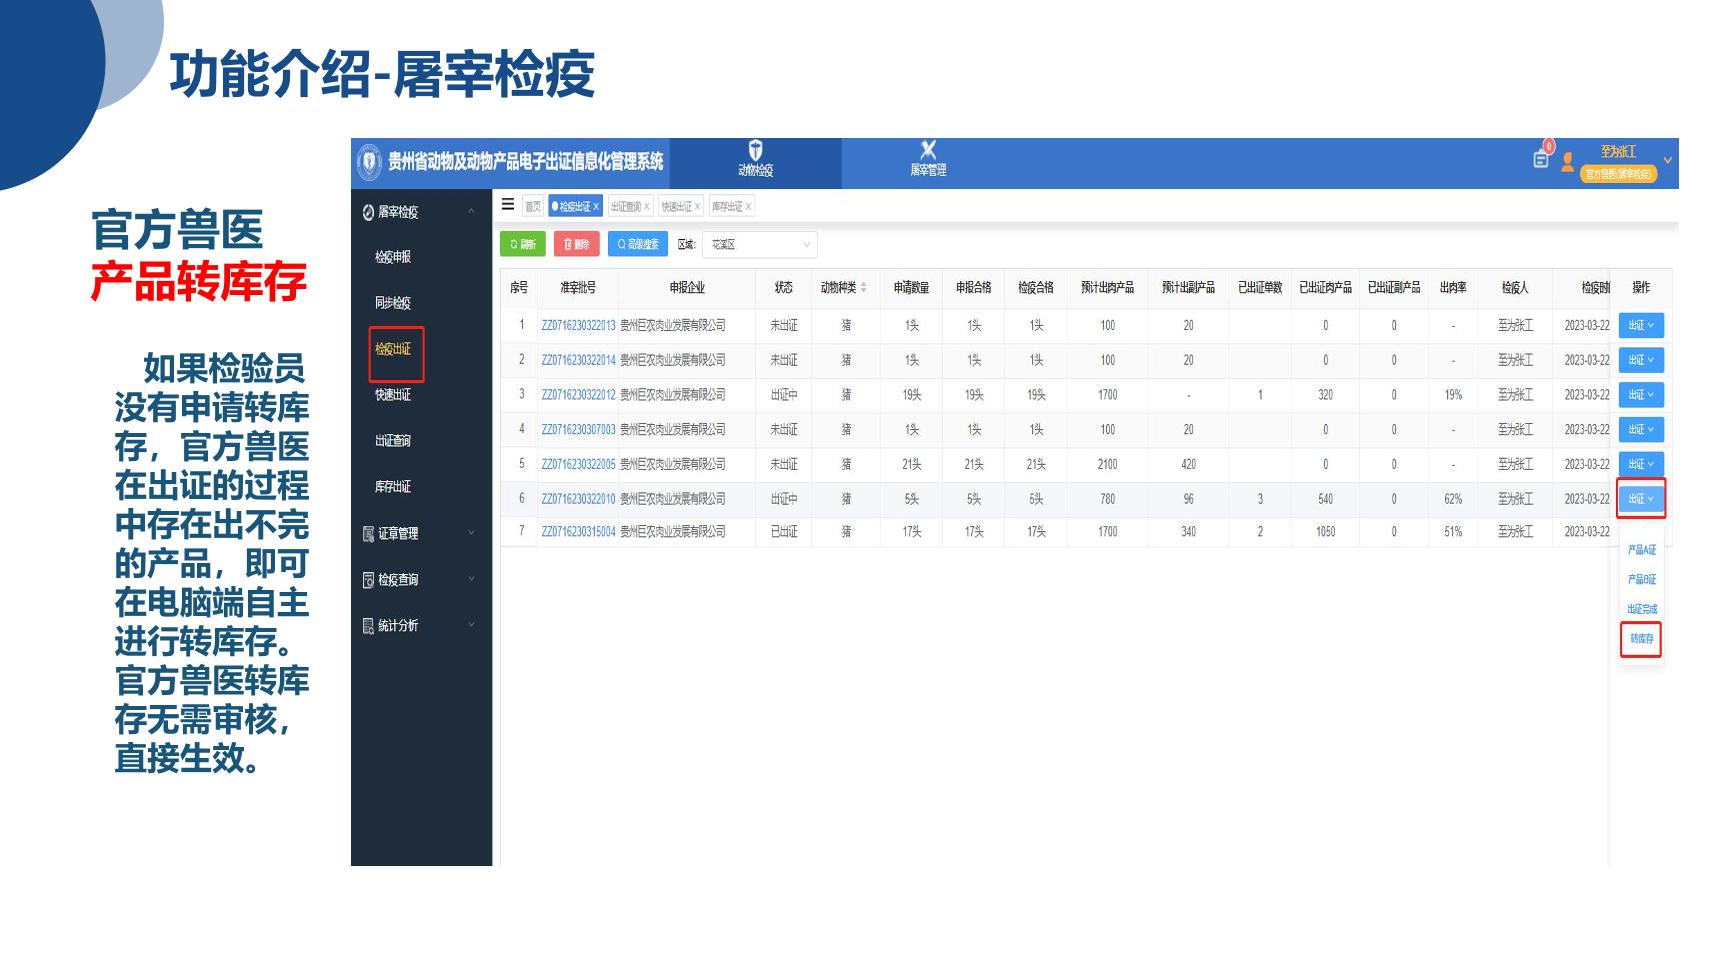1733x975 pixels.
Task: Open 高级搜索 advanced search
Action: (x=638, y=245)
